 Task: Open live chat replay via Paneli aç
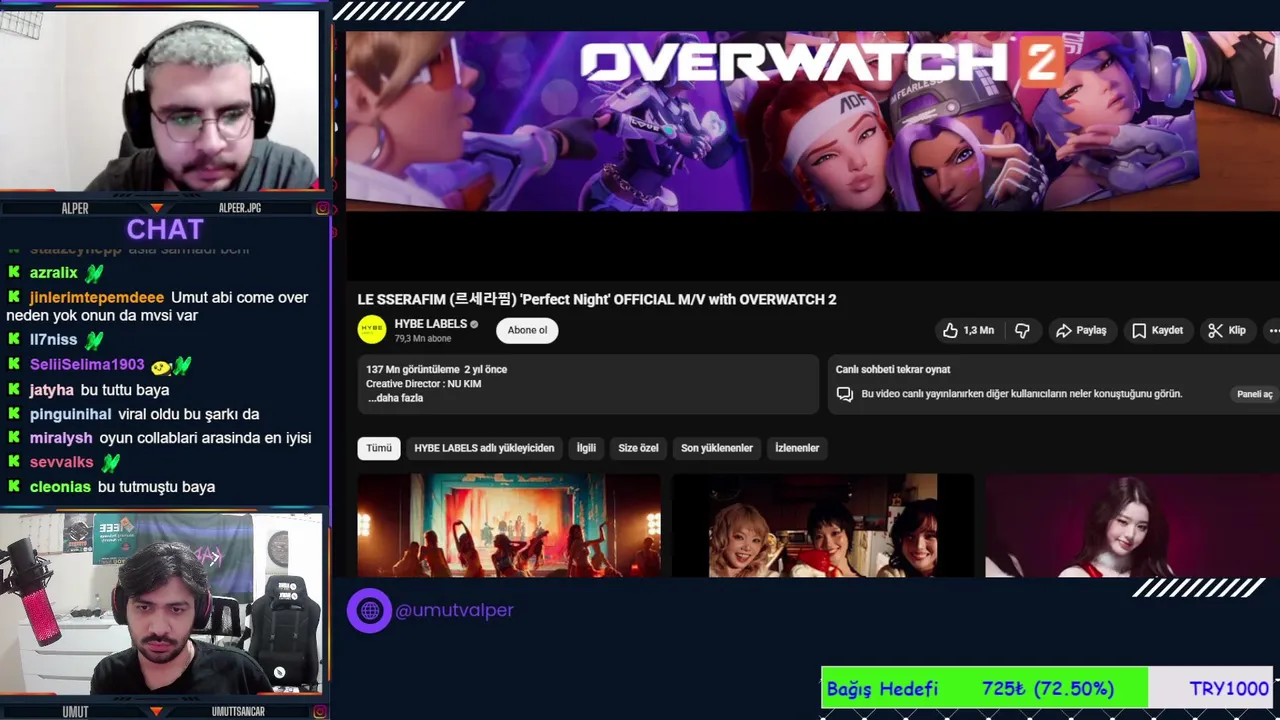click(x=1254, y=394)
